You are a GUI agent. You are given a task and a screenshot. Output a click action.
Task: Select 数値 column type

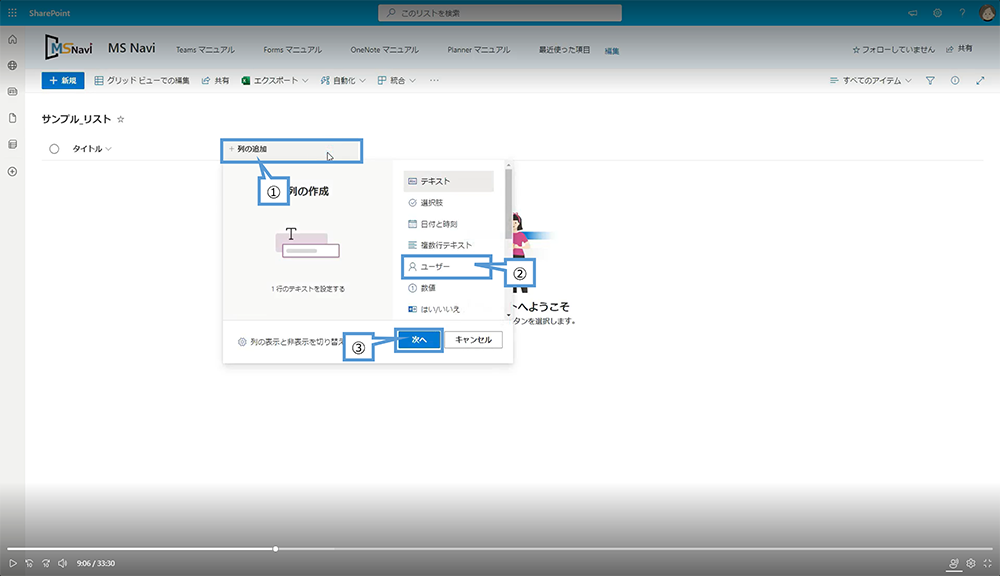448,288
